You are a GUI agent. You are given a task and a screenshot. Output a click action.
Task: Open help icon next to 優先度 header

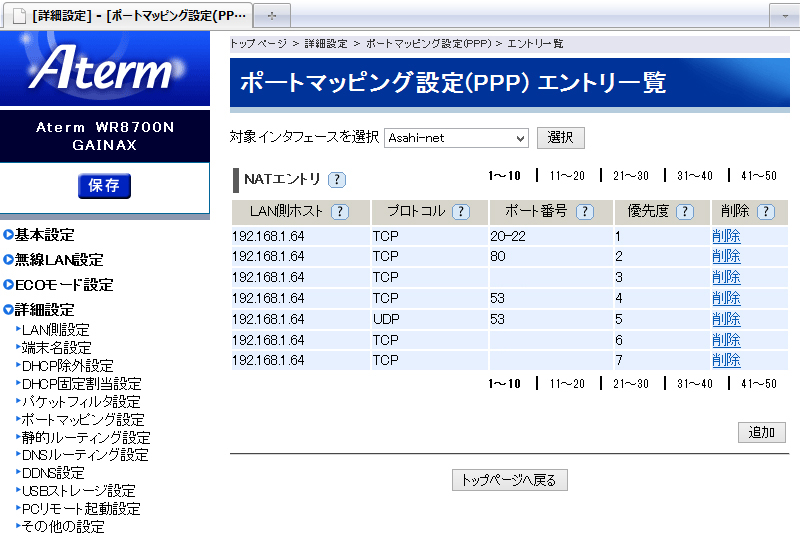[x=684, y=212]
